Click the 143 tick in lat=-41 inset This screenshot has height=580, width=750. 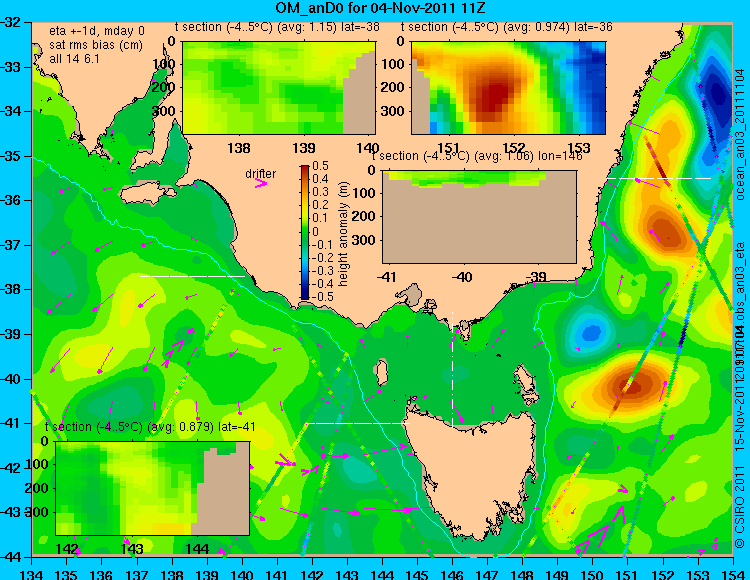pyautogui.click(x=132, y=548)
